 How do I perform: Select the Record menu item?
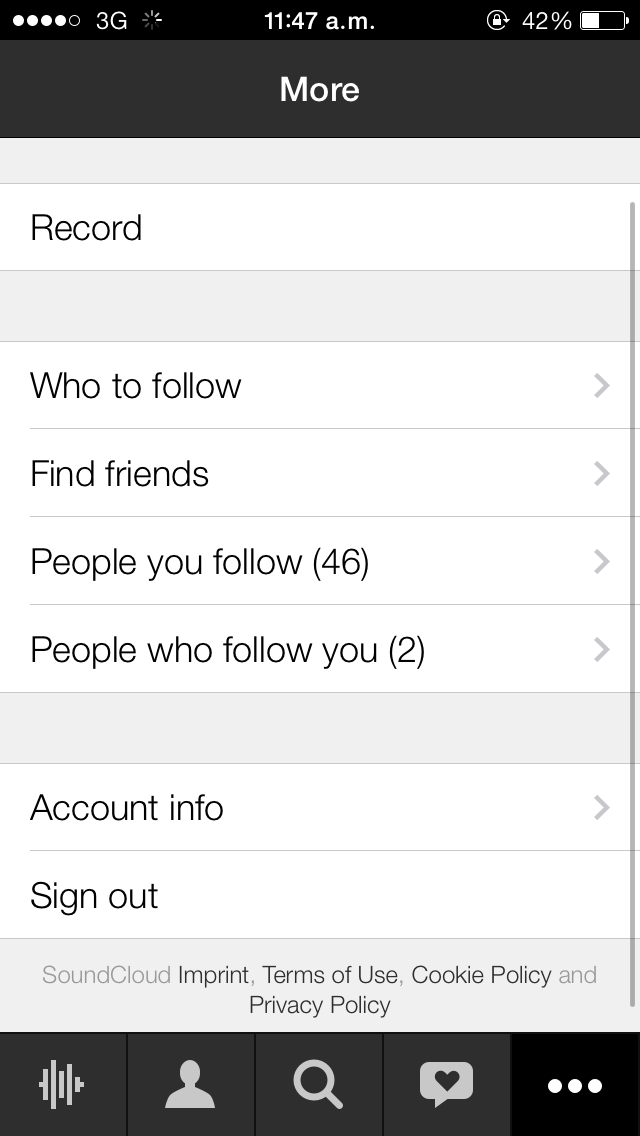tap(86, 228)
